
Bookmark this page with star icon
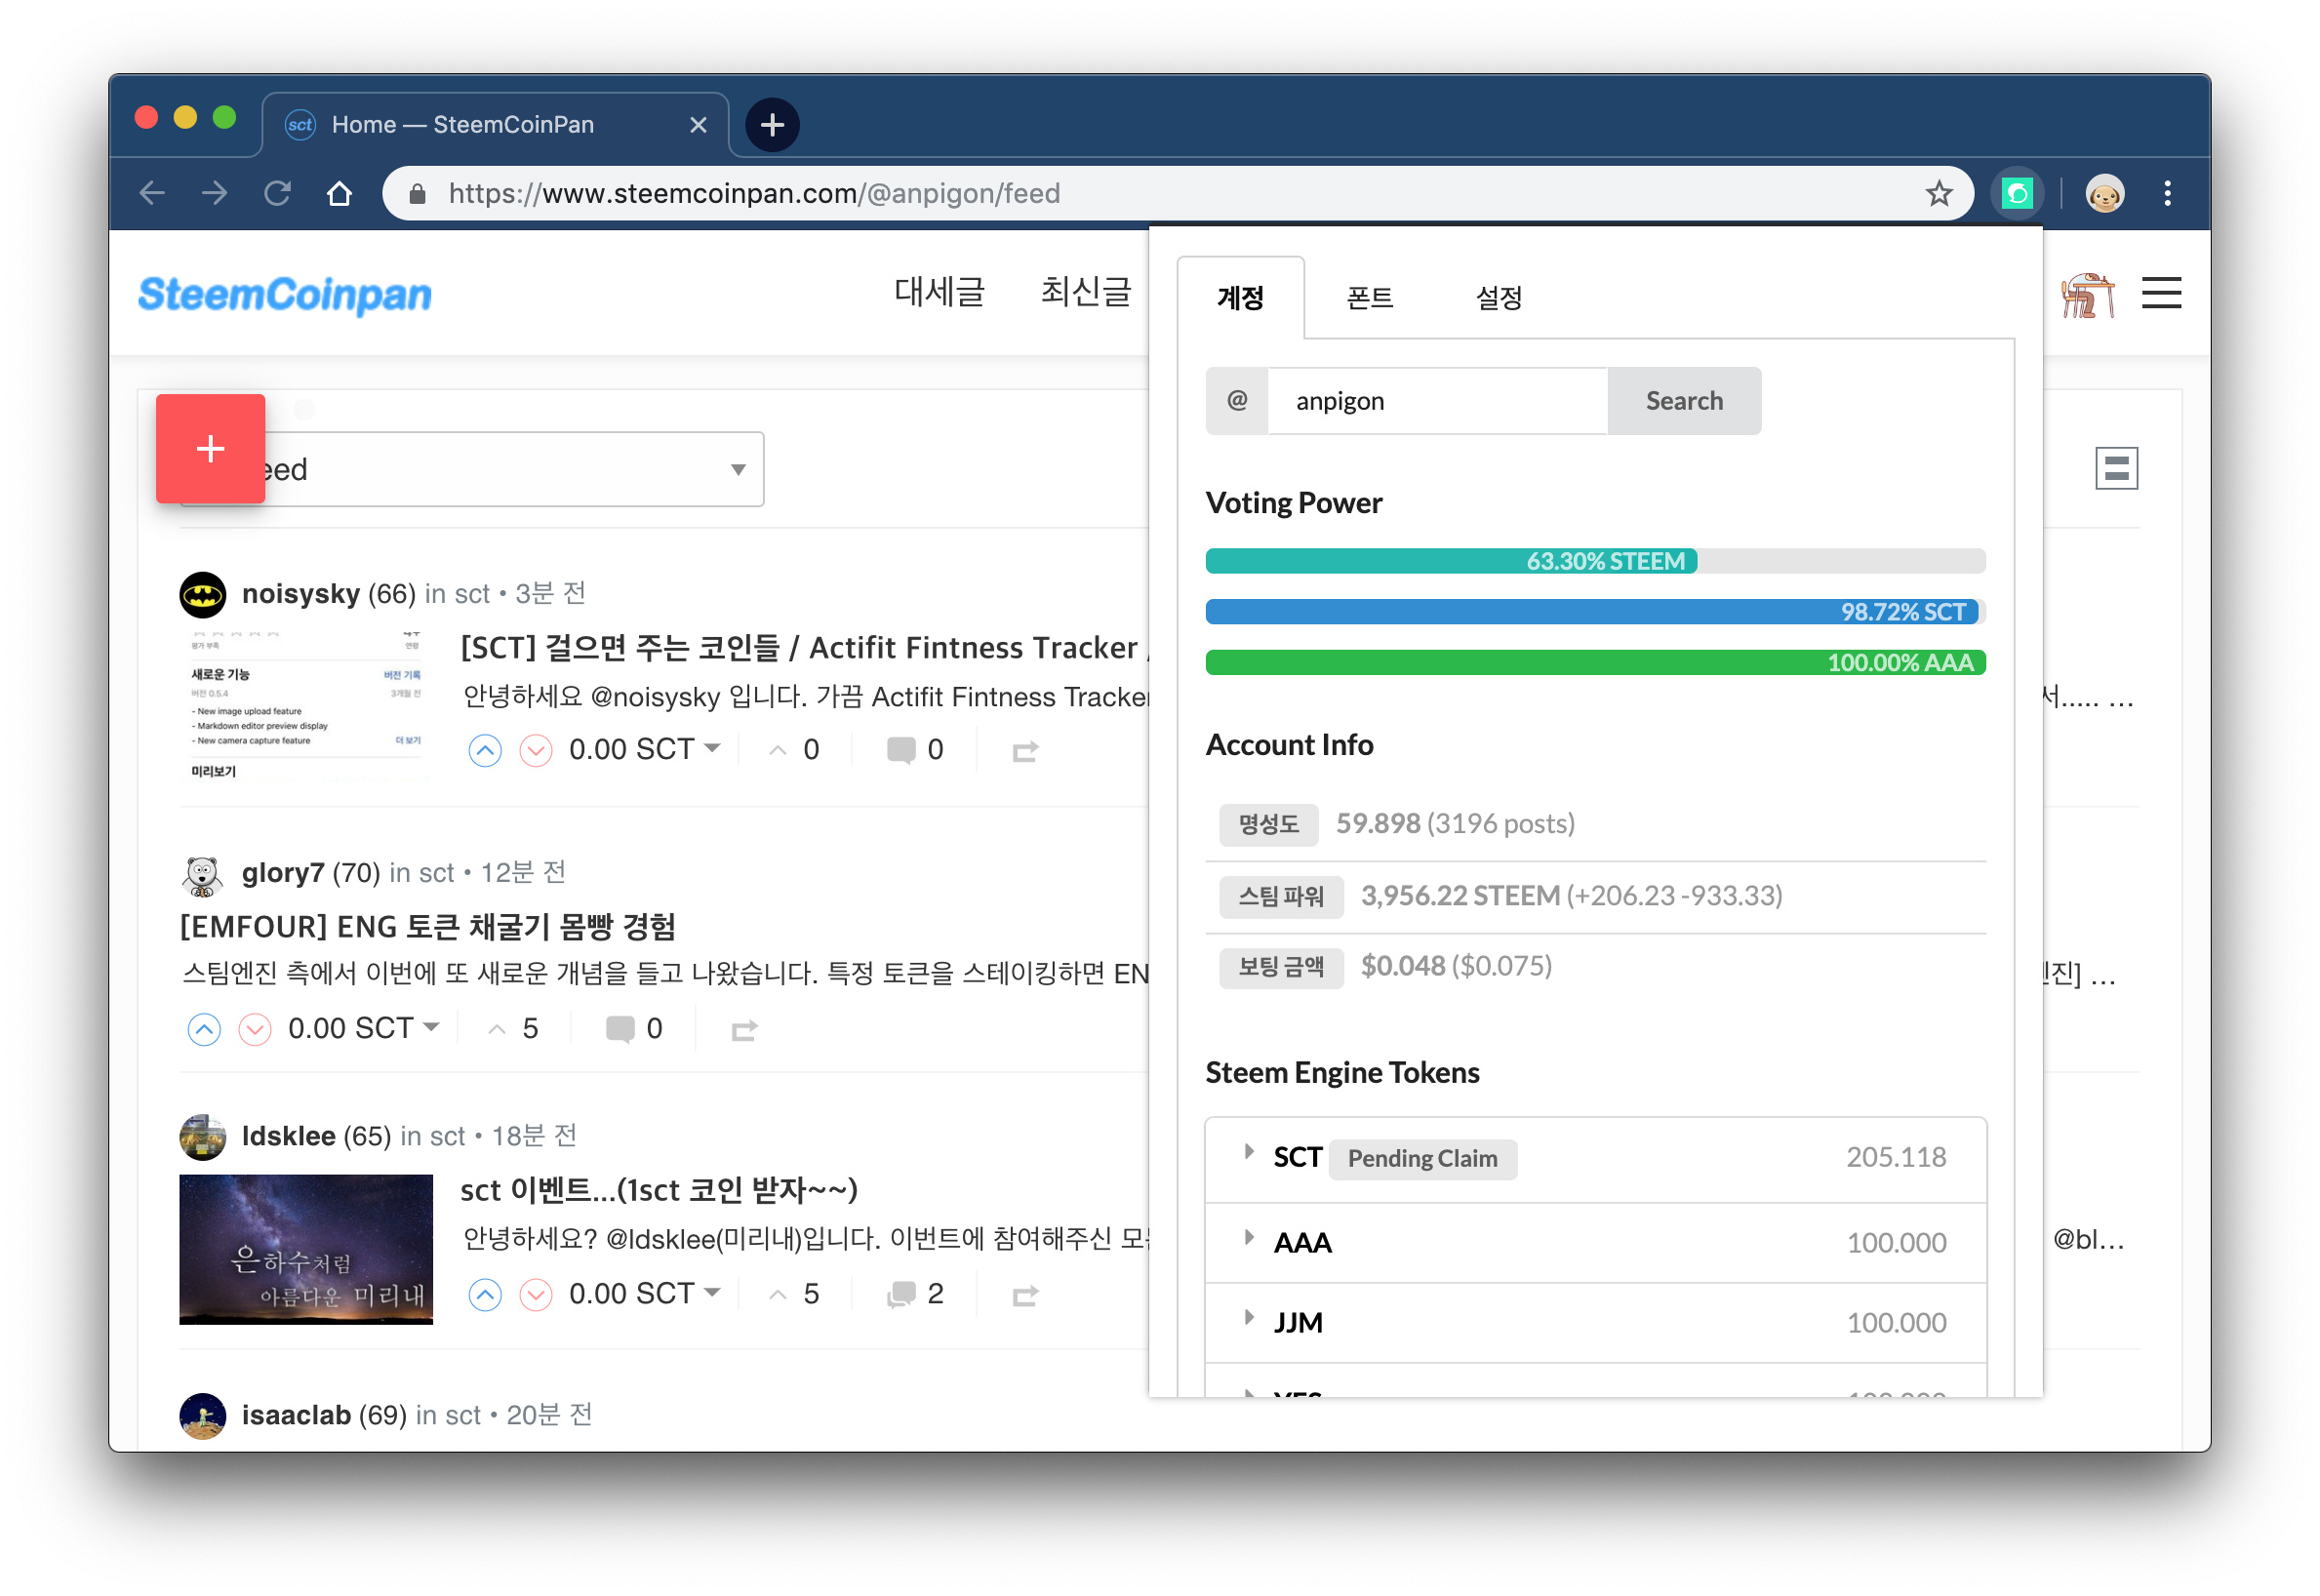click(1938, 193)
